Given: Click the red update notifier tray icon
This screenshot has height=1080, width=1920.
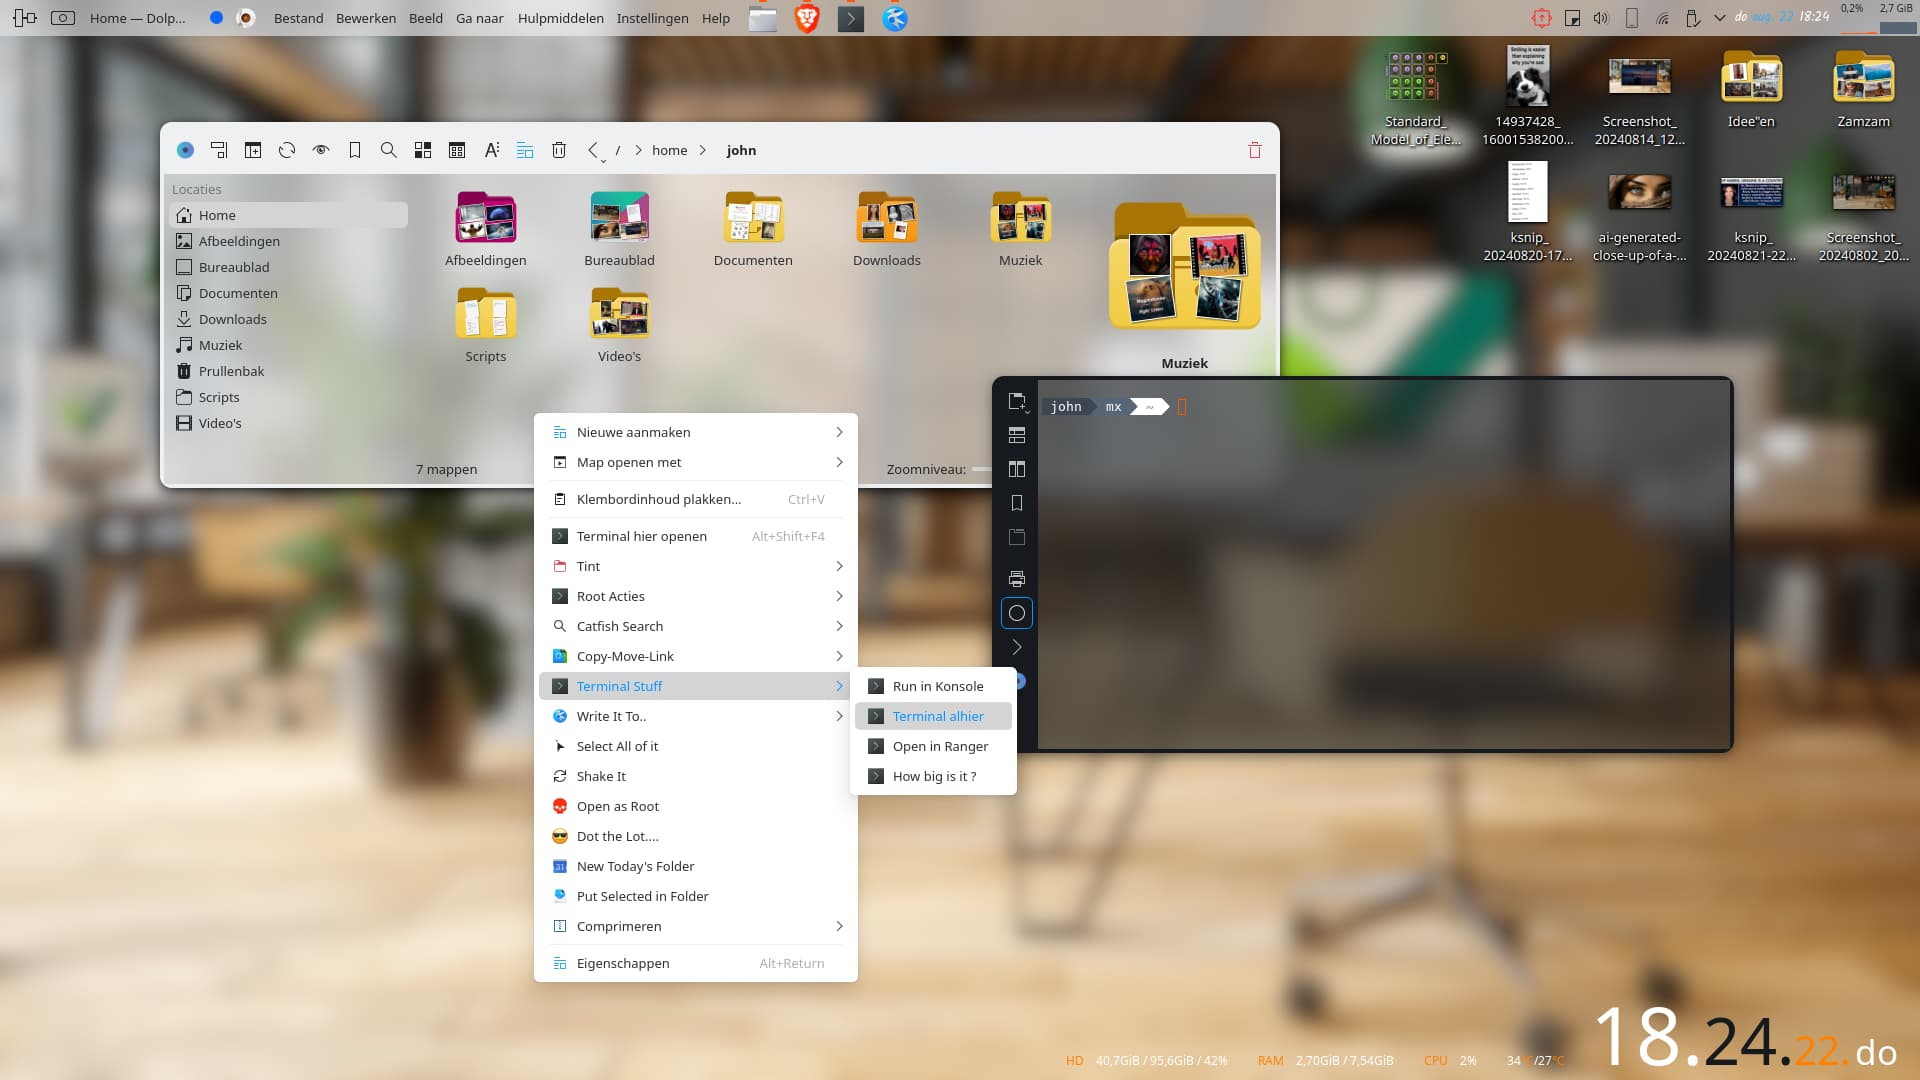Looking at the screenshot, I should [x=1541, y=18].
